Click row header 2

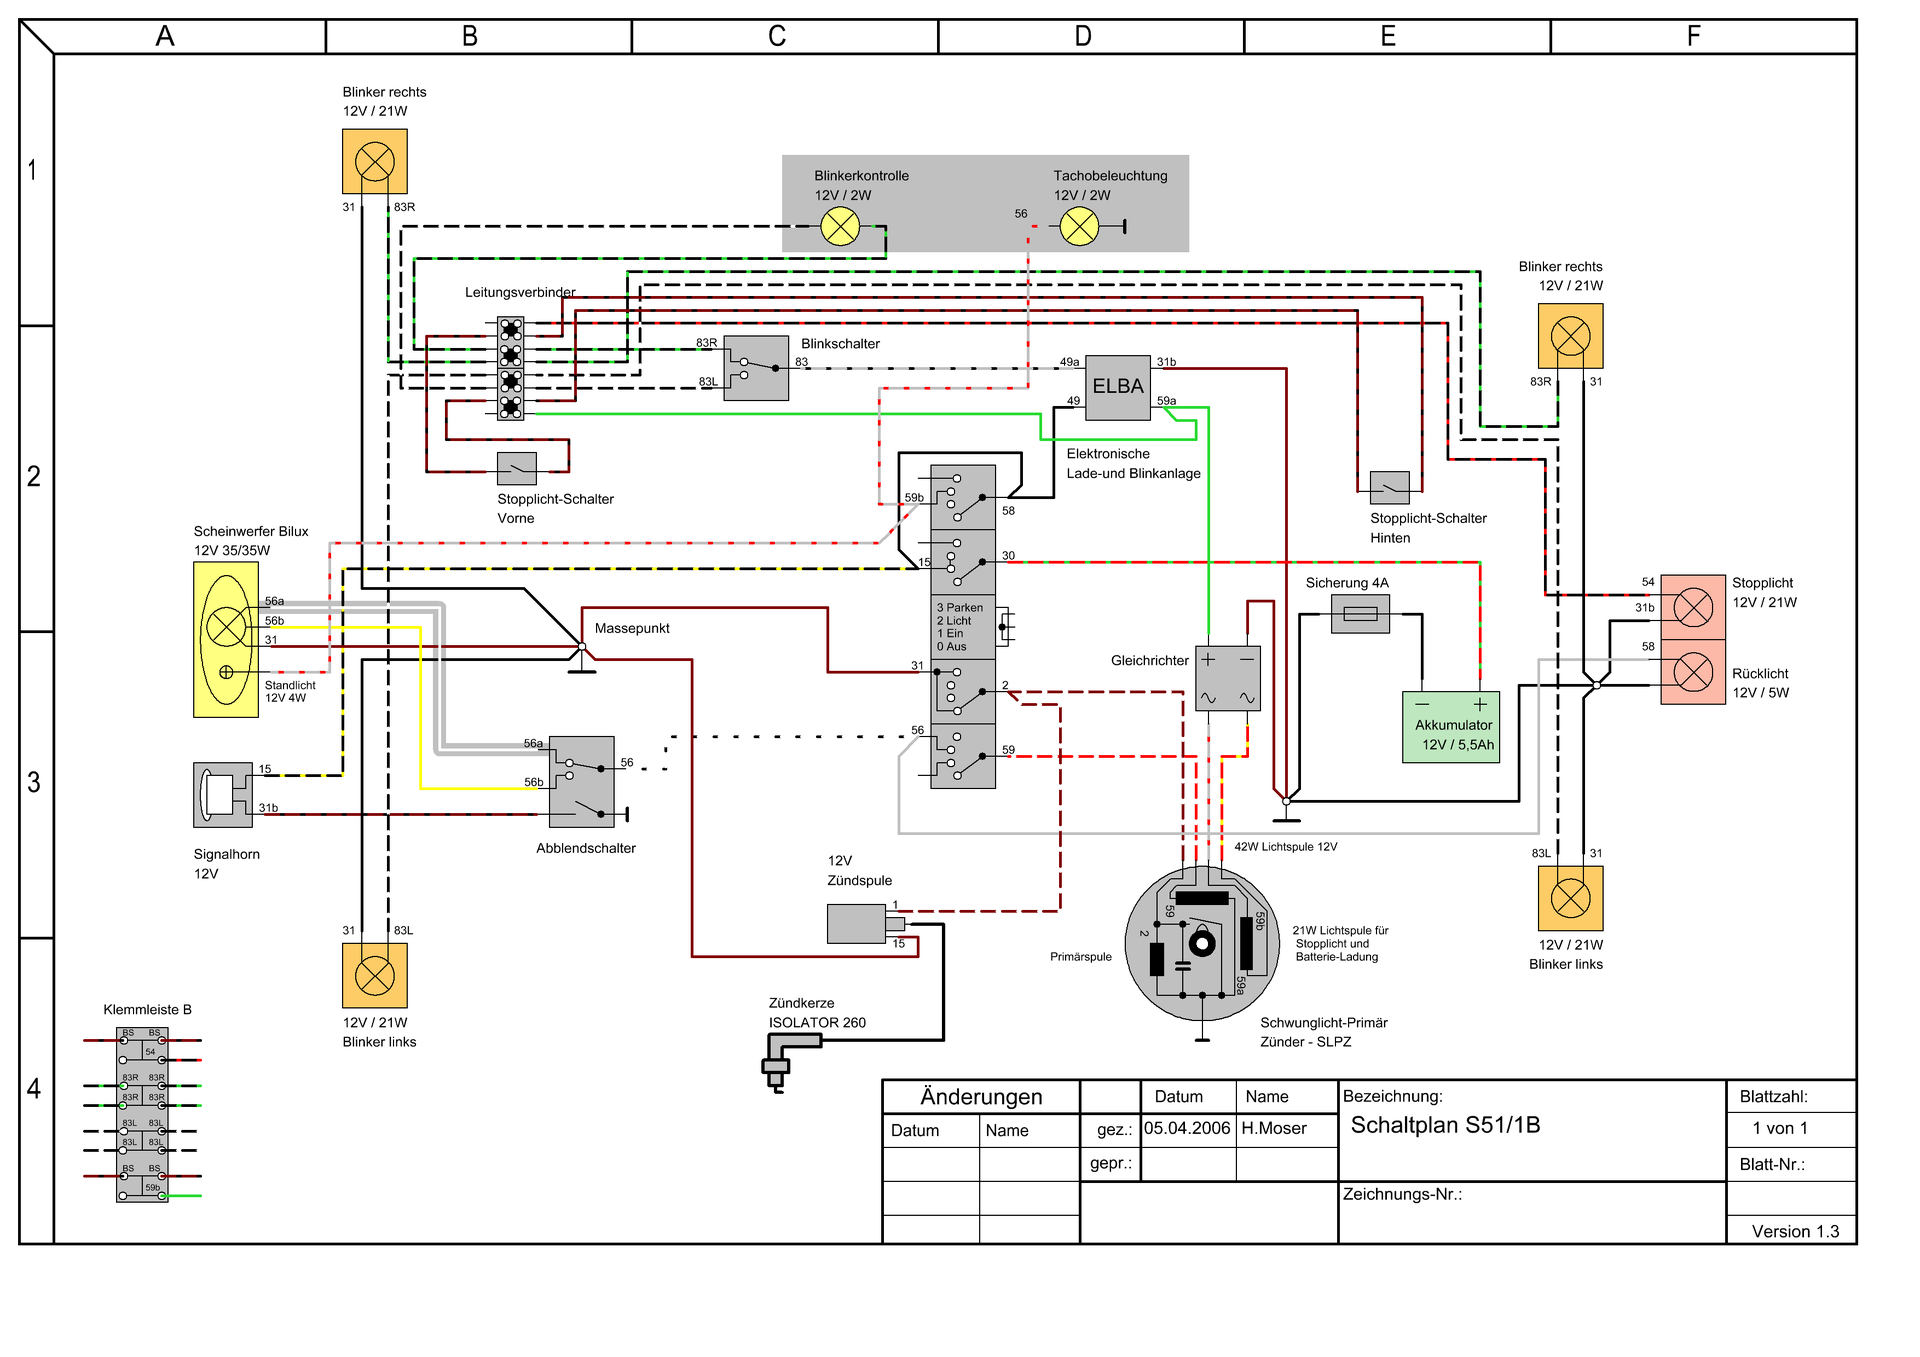coord(35,477)
